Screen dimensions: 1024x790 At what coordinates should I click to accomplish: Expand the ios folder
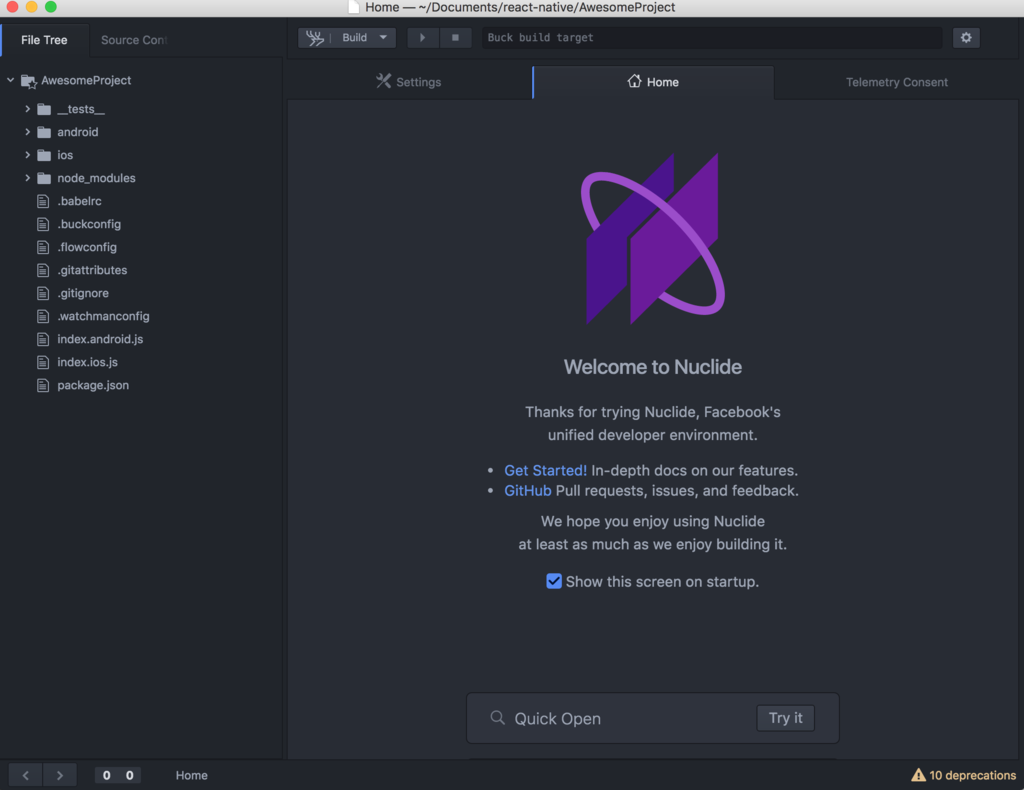(27, 155)
